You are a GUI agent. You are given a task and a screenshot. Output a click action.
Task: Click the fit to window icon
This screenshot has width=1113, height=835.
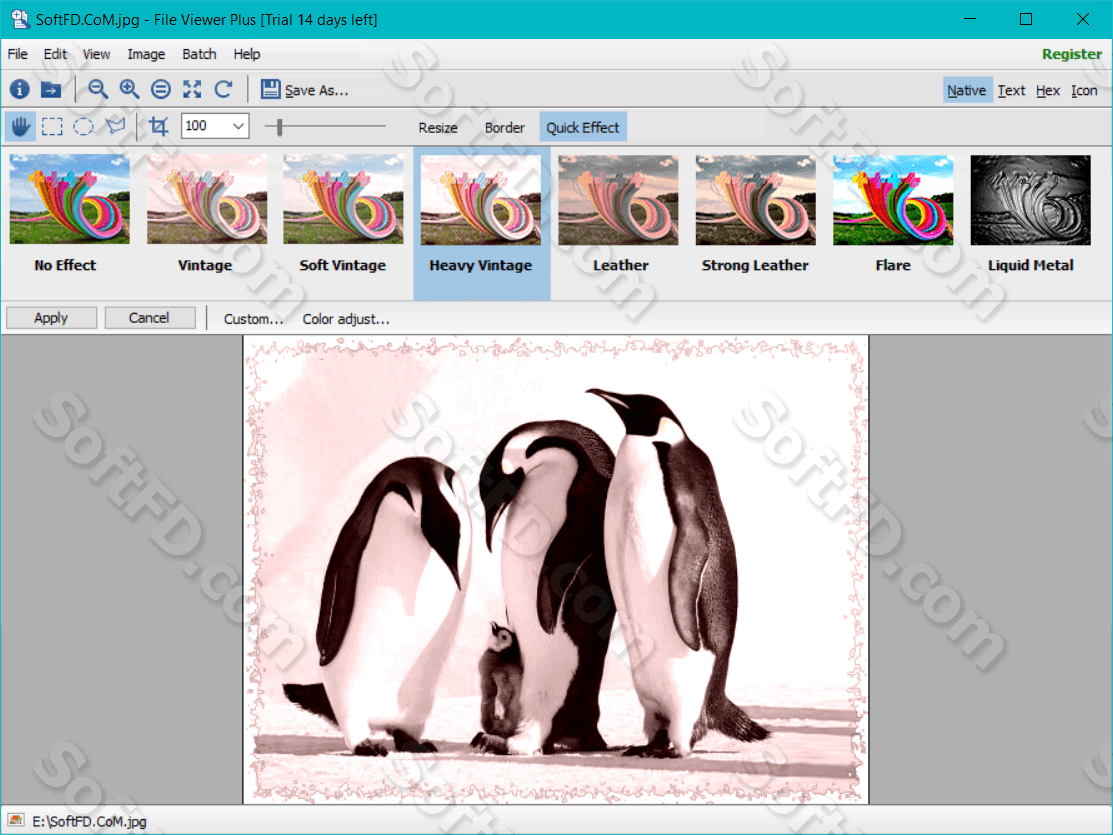click(192, 89)
